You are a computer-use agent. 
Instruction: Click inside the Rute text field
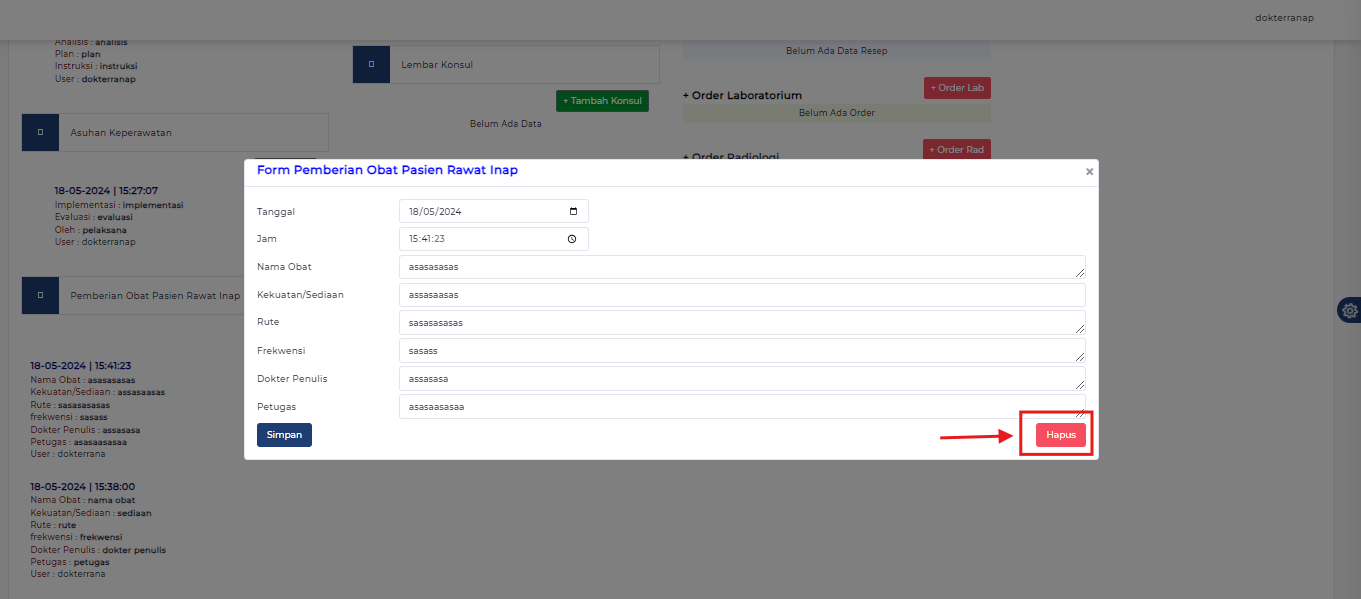click(742, 322)
